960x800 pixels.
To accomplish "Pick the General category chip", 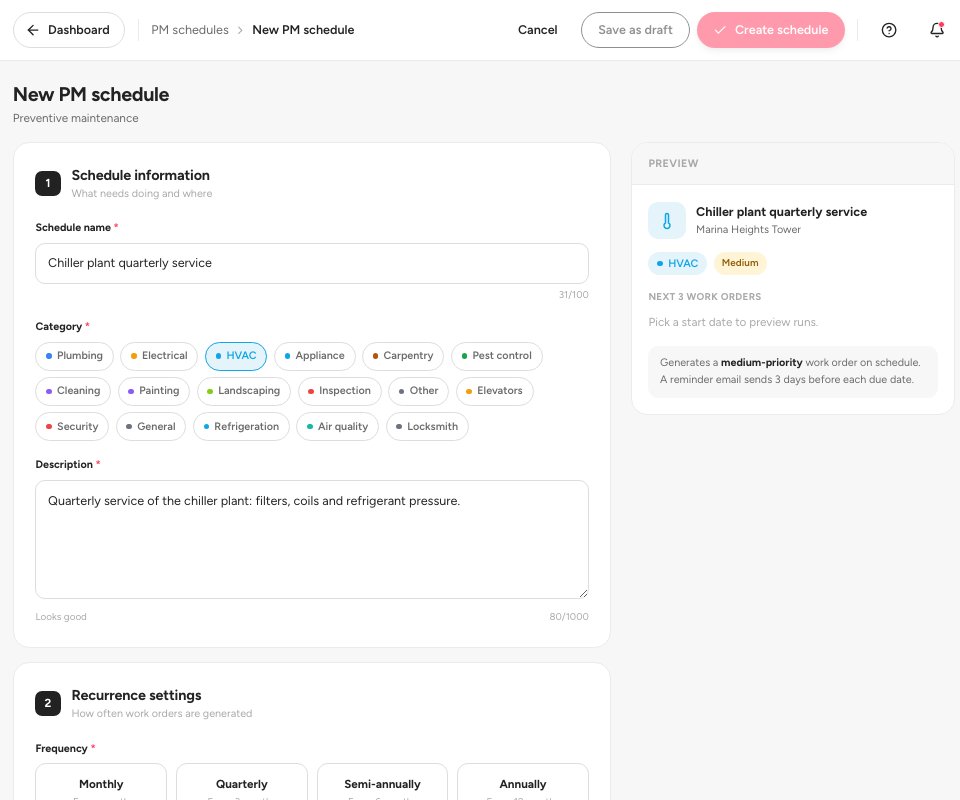I will coord(151,427).
